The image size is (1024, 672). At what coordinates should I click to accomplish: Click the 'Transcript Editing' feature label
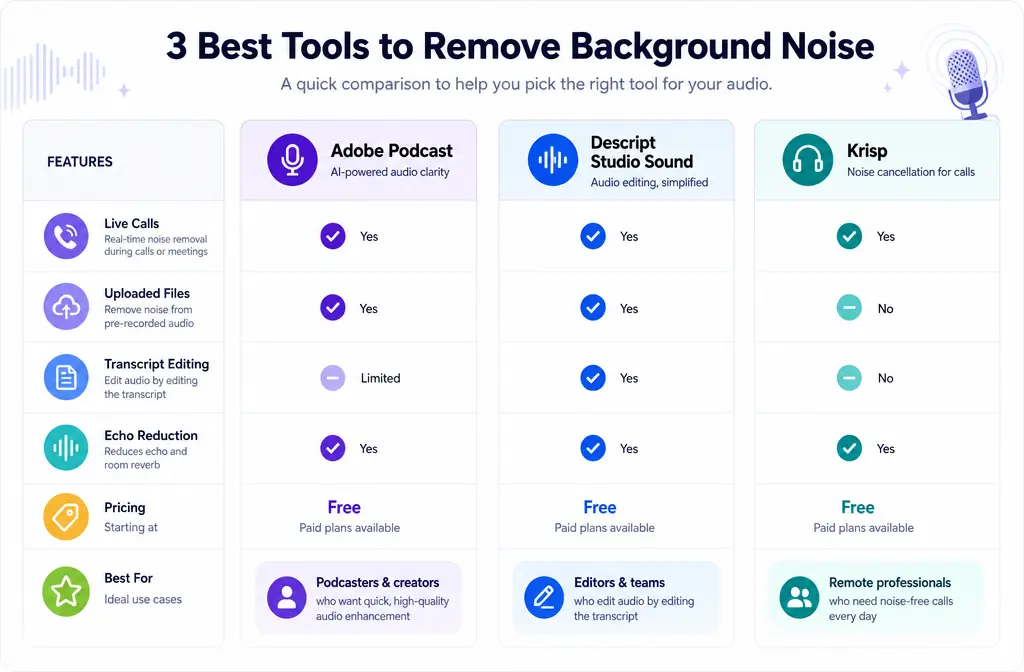click(157, 364)
